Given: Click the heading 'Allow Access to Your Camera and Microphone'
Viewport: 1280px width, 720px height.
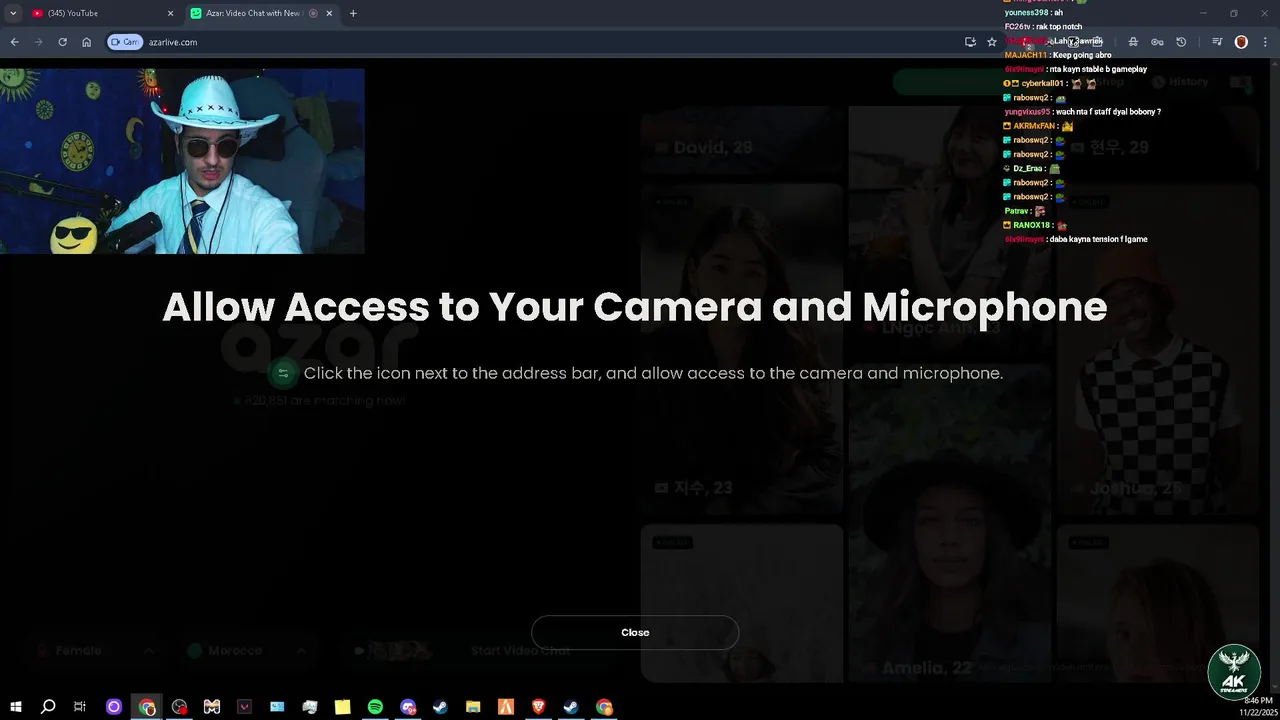Looking at the screenshot, I should (x=635, y=307).
